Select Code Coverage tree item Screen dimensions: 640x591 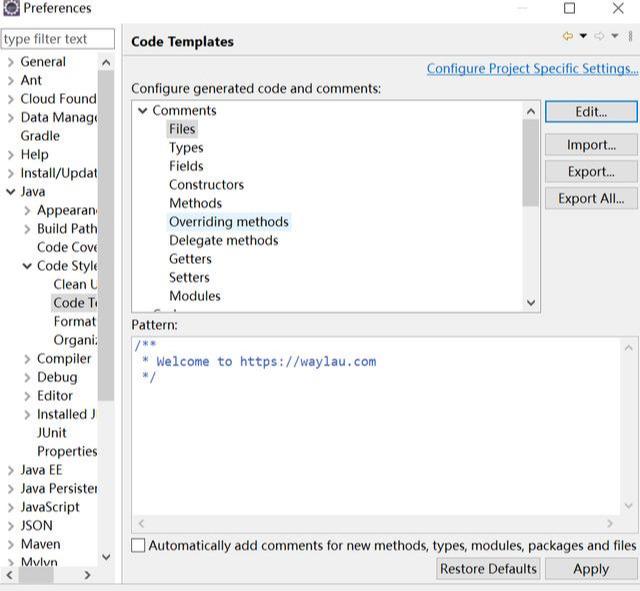pyautogui.click(x=67, y=247)
